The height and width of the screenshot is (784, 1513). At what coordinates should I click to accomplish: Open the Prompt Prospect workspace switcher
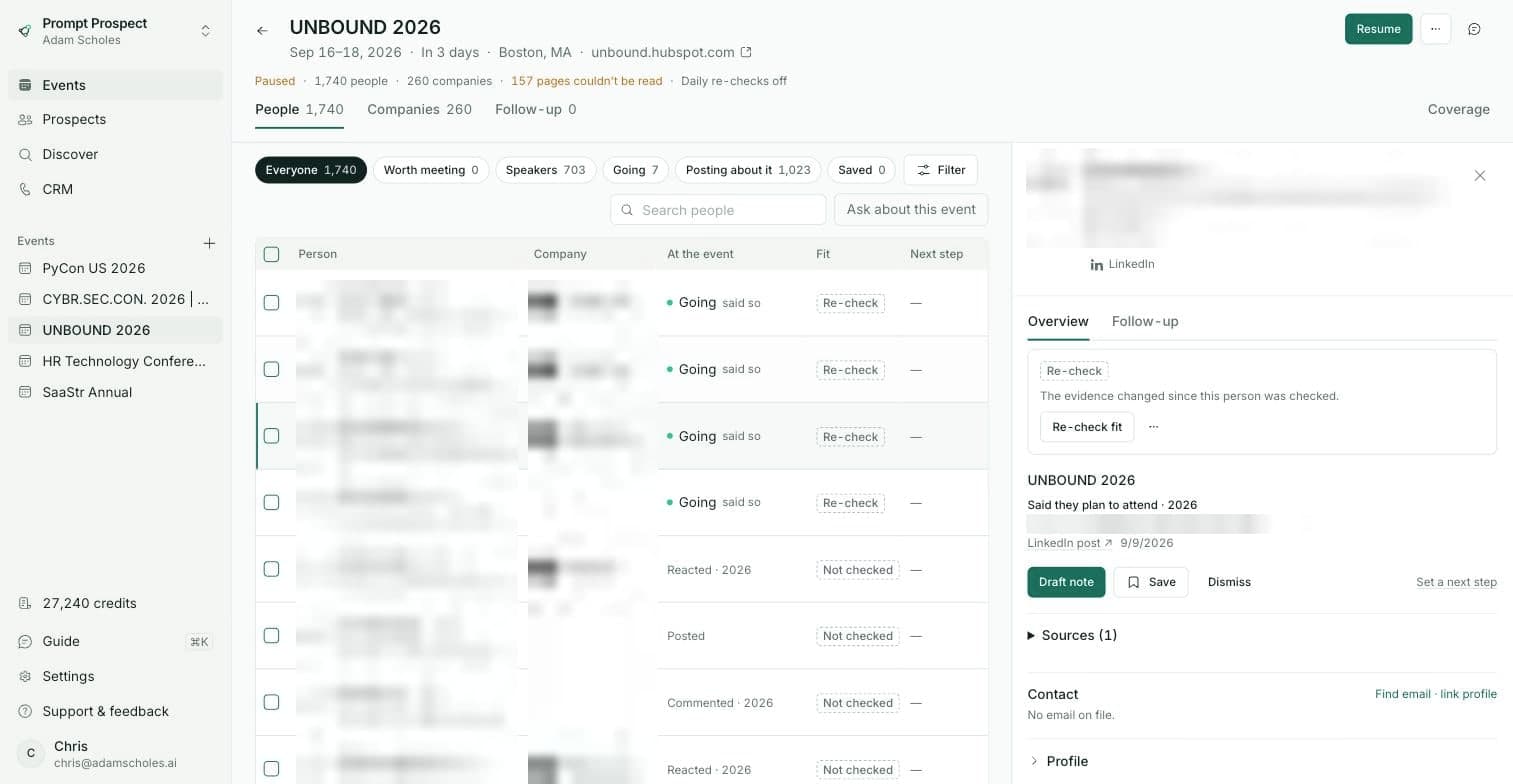tap(115, 31)
